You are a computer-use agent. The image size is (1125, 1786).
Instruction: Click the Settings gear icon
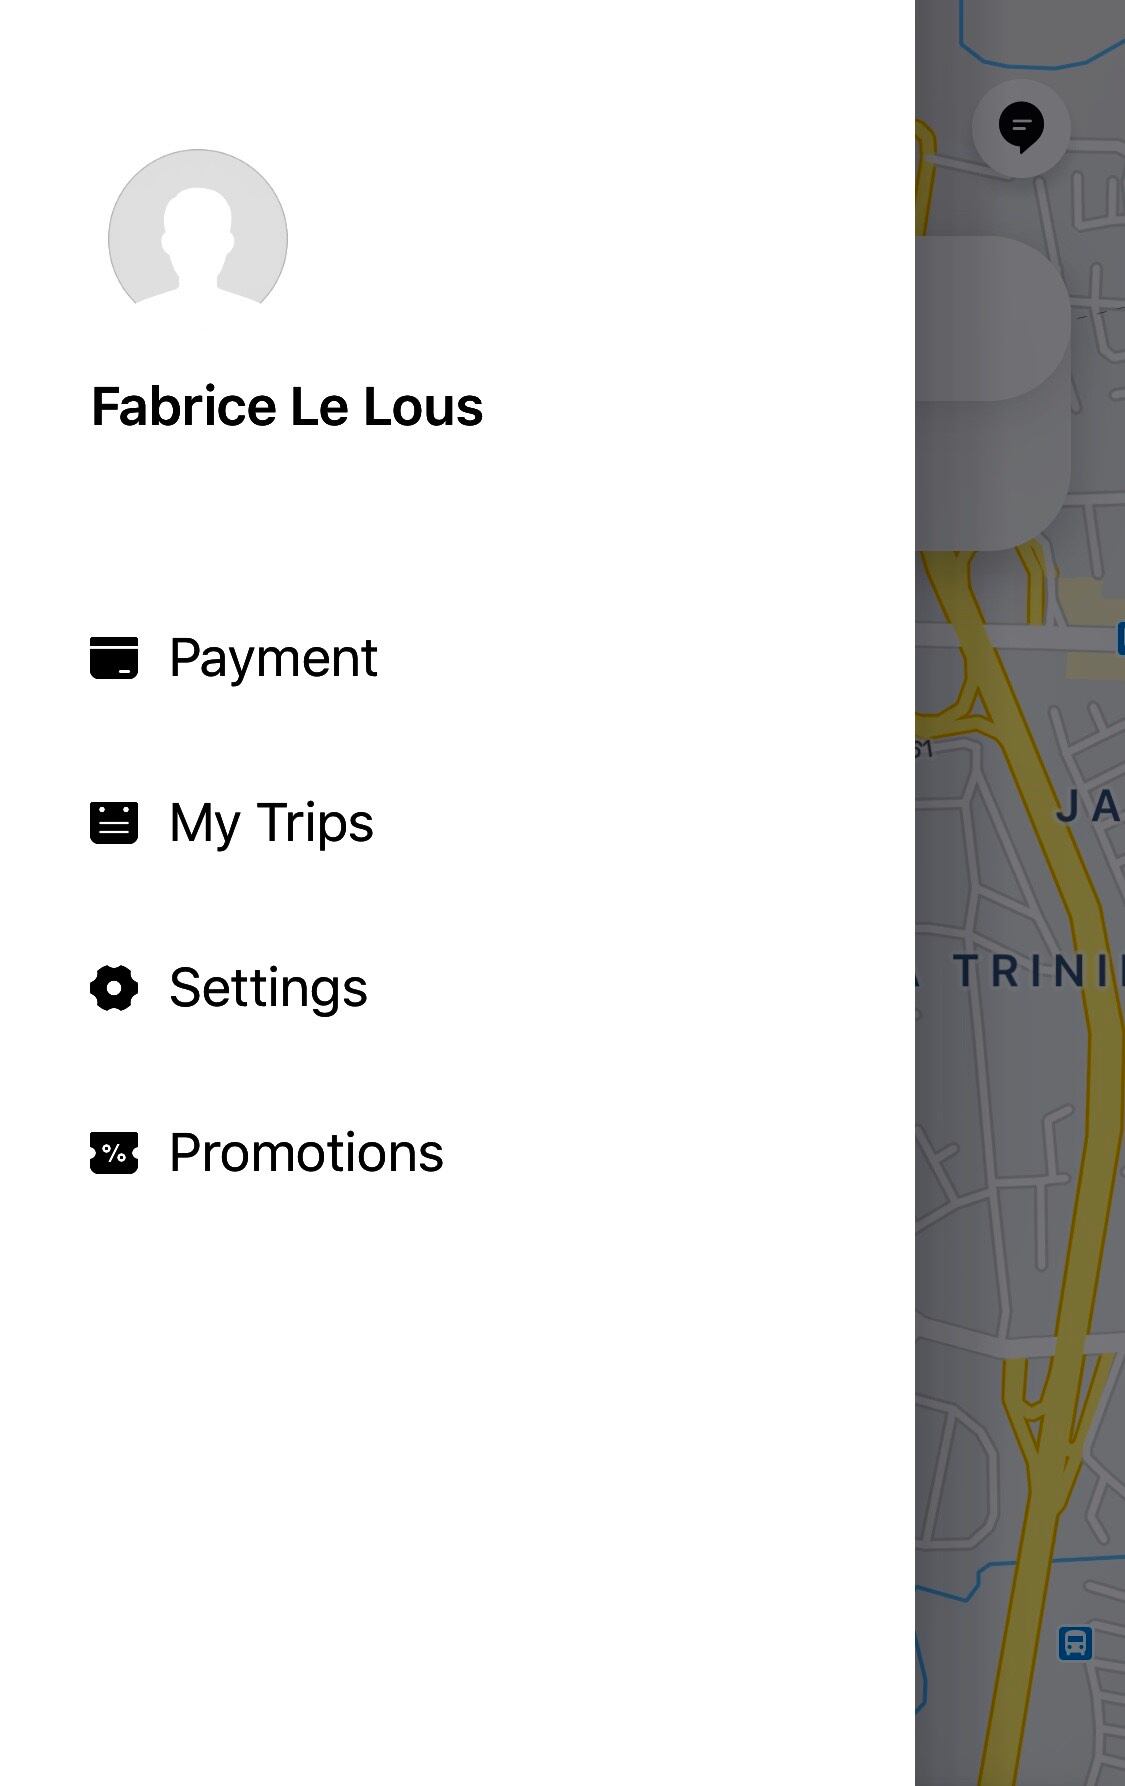pyautogui.click(x=114, y=988)
